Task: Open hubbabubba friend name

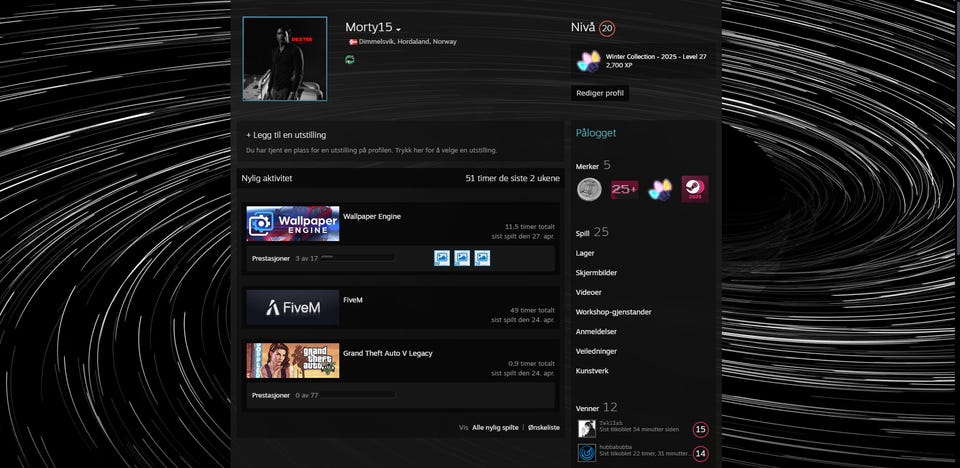Action: point(616,447)
